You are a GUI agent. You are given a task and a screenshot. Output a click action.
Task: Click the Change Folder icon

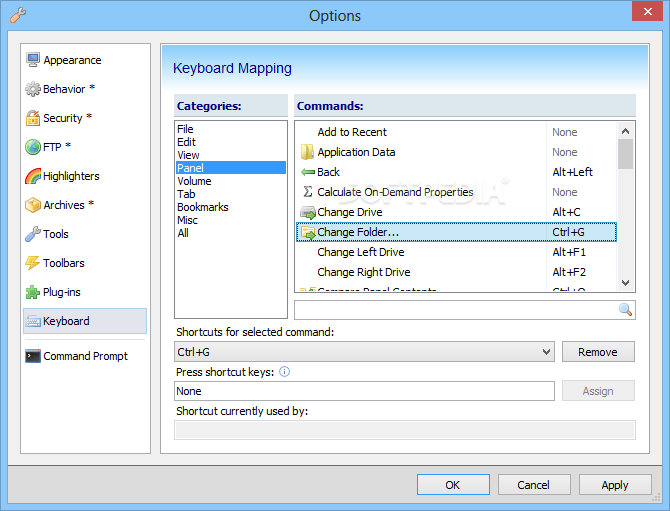pyautogui.click(x=308, y=232)
